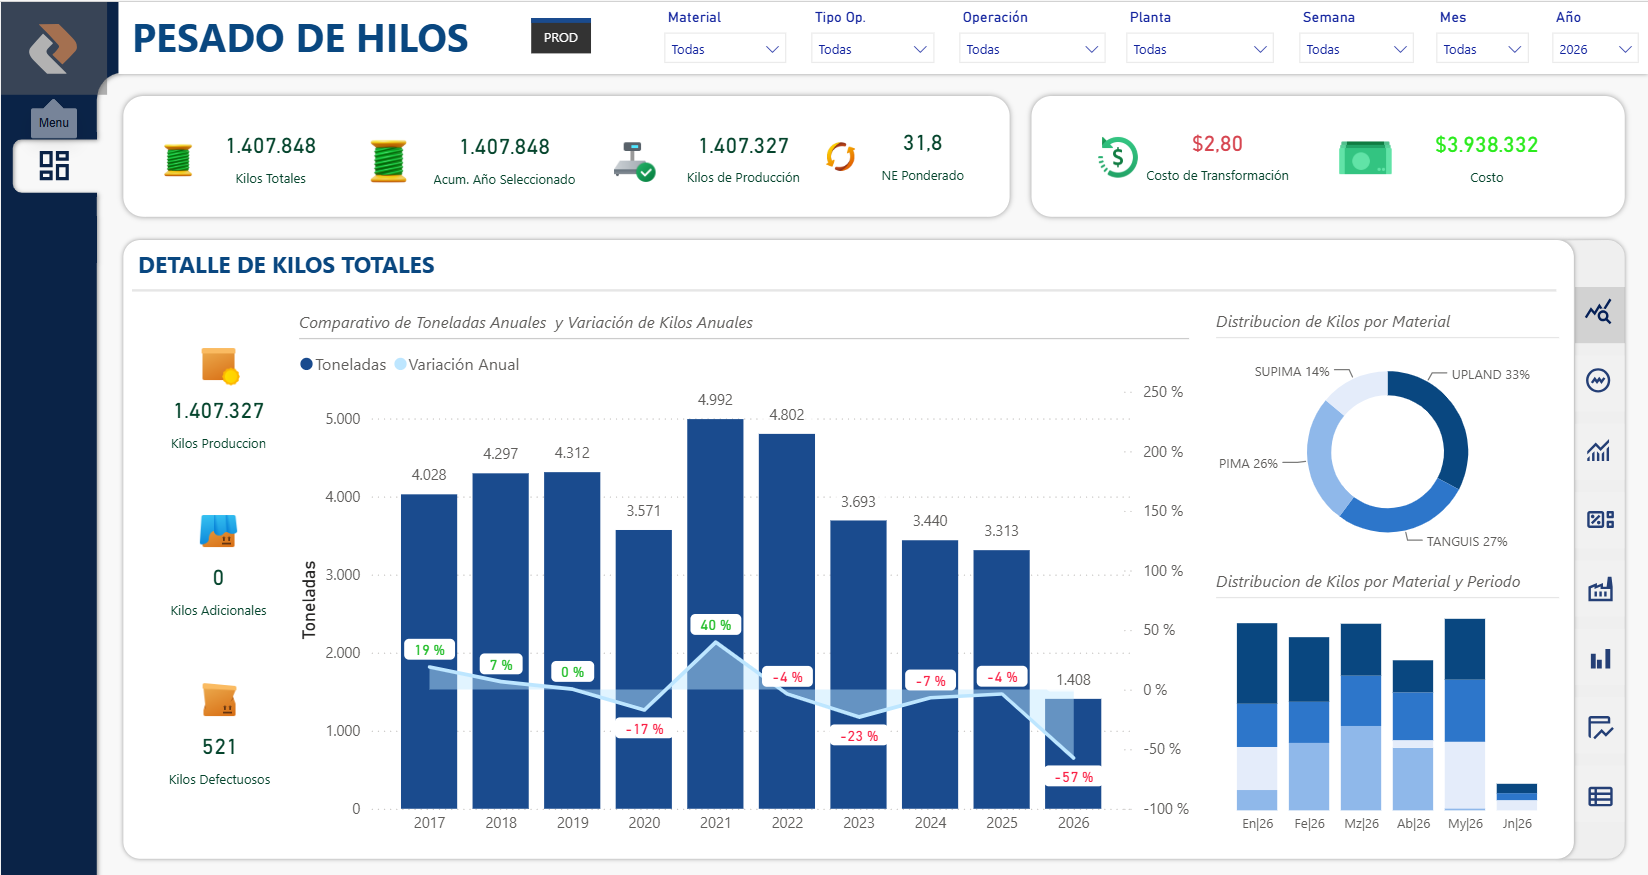Click the orange cycle NE Ponderado icon
The width and height of the screenshot is (1648, 875).
pyautogui.click(x=841, y=157)
